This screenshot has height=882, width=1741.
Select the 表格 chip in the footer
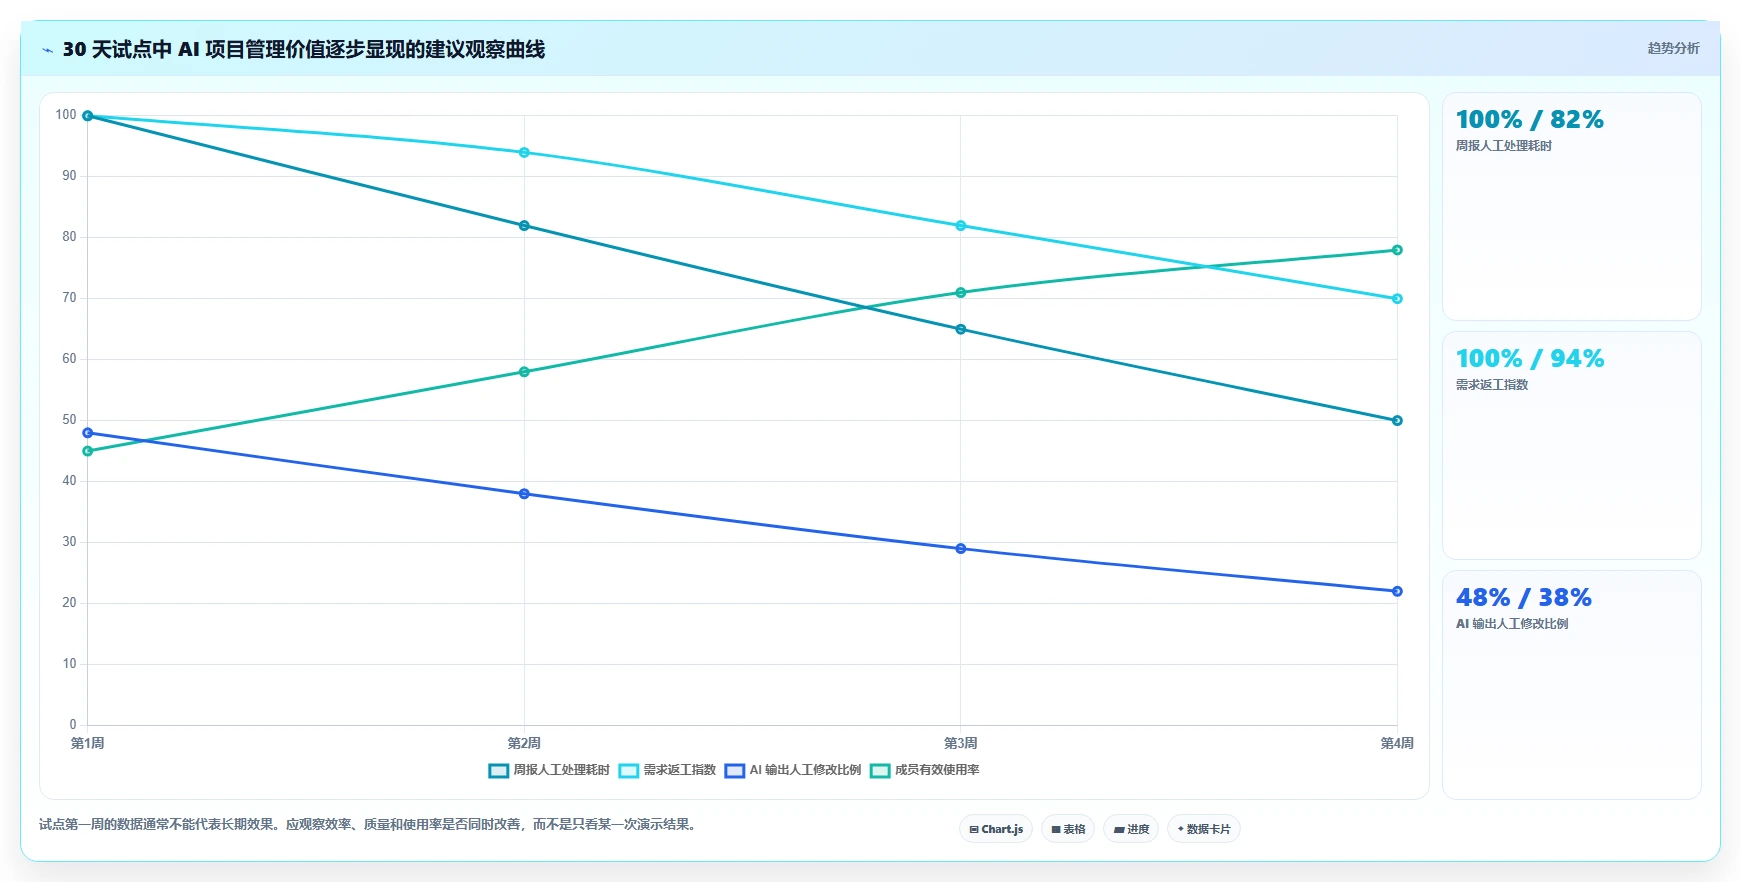pyautogui.click(x=1068, y=829)
